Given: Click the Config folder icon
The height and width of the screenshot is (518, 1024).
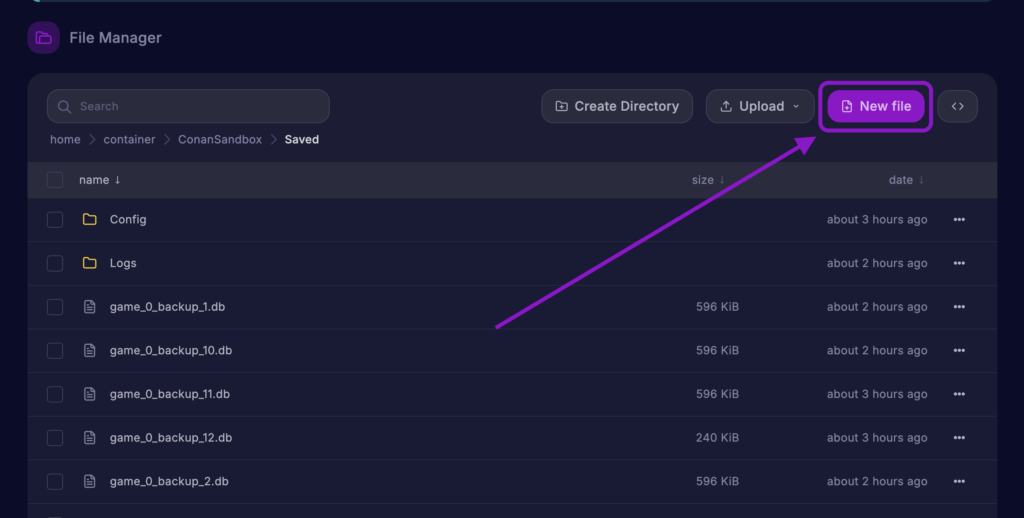Looking at the screenshot, I should (x=89, y=219).
